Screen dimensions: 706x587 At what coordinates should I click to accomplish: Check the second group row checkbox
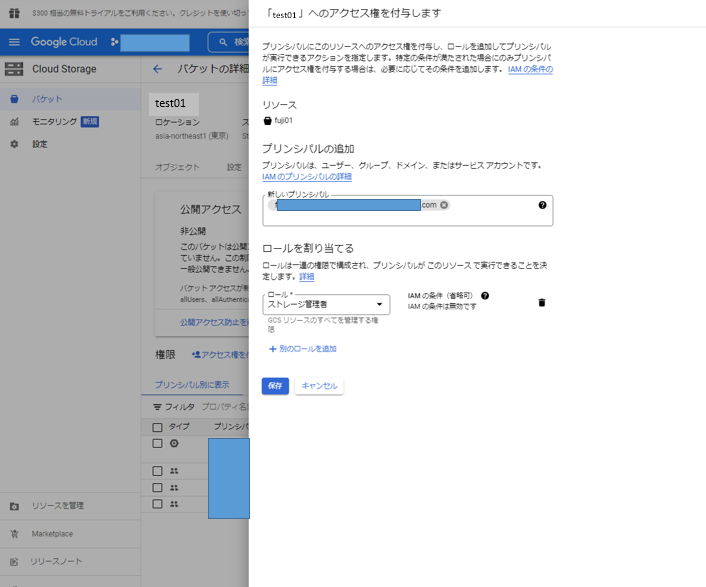[x=157, y=488]
